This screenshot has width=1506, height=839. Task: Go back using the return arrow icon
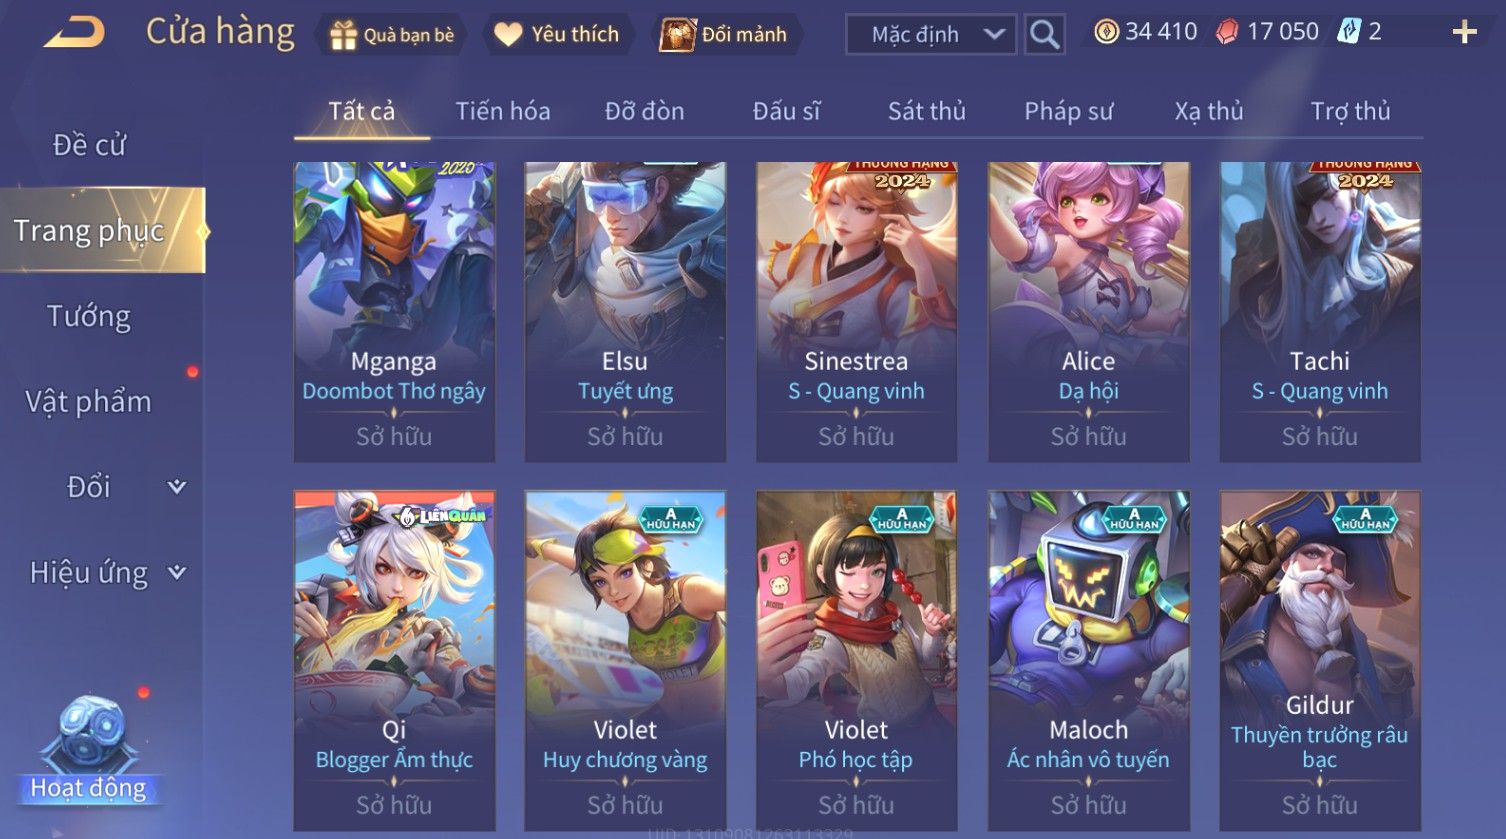(x=74, y=33)
